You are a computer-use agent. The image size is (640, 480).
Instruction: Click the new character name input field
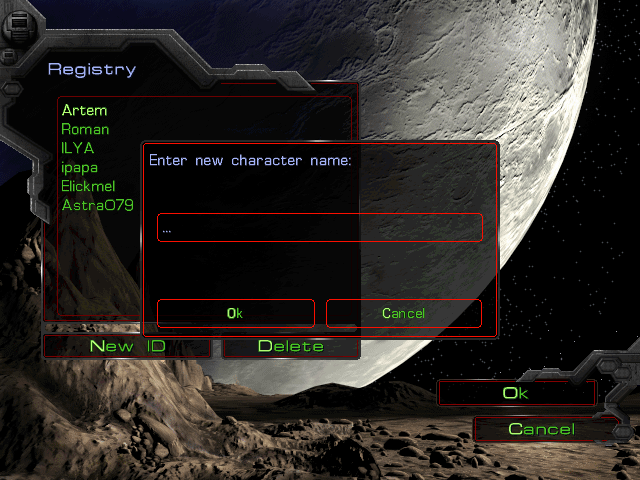click(320, 227)
